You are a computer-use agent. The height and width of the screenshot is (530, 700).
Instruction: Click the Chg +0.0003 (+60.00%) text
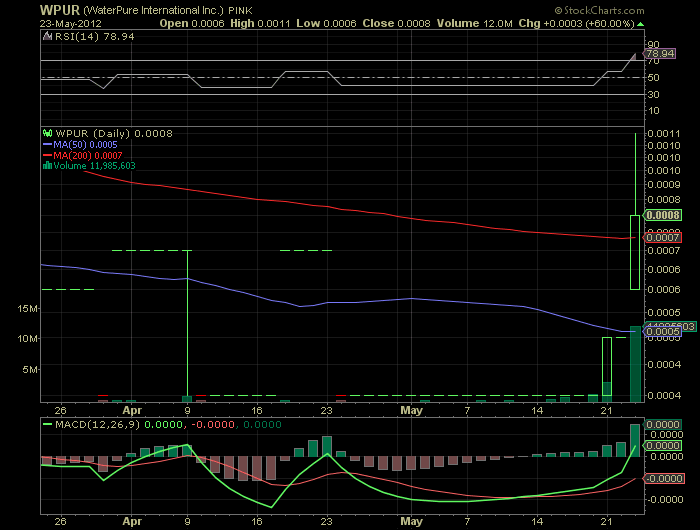click(x=576, y=24)
